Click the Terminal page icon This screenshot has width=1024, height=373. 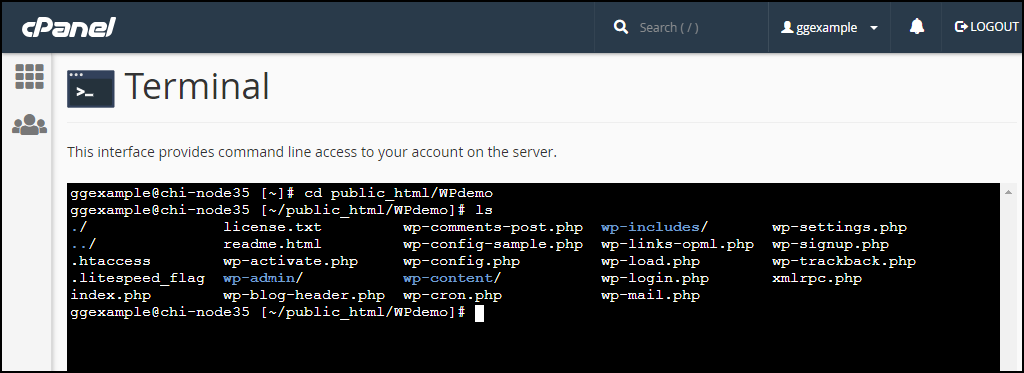pos(91,88)
